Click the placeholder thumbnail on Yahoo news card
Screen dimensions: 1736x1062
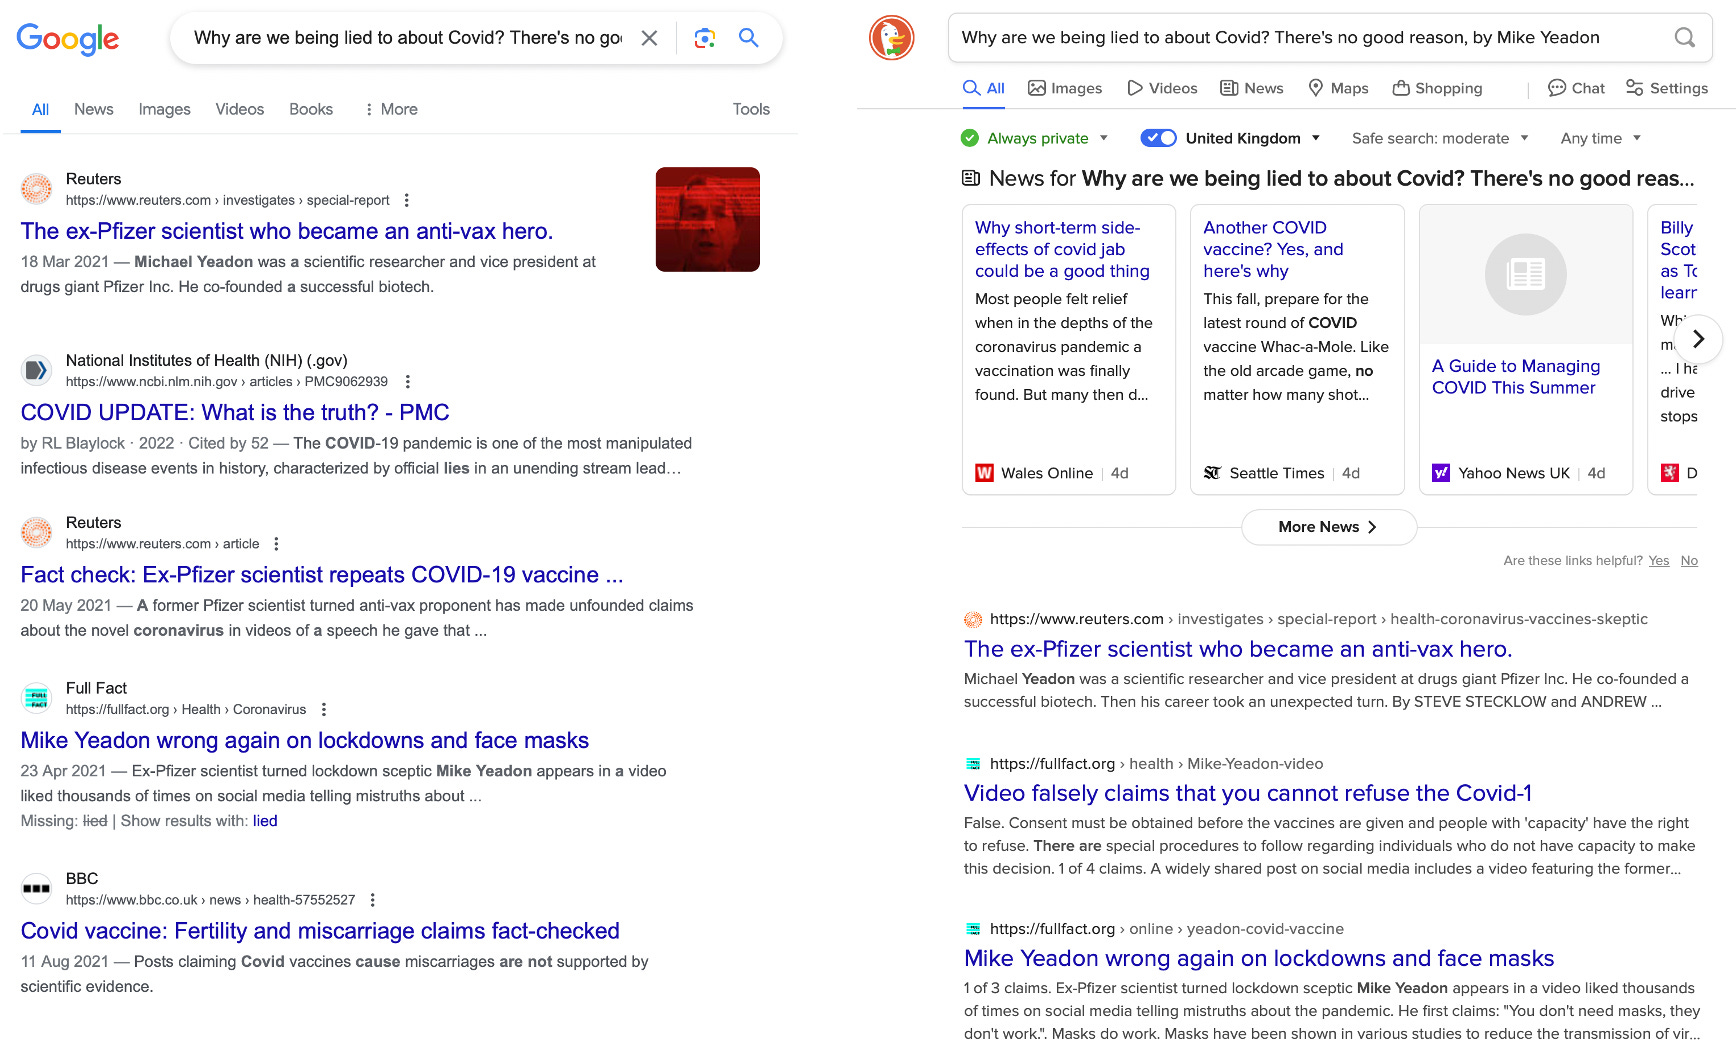(x=1526, y=275)
